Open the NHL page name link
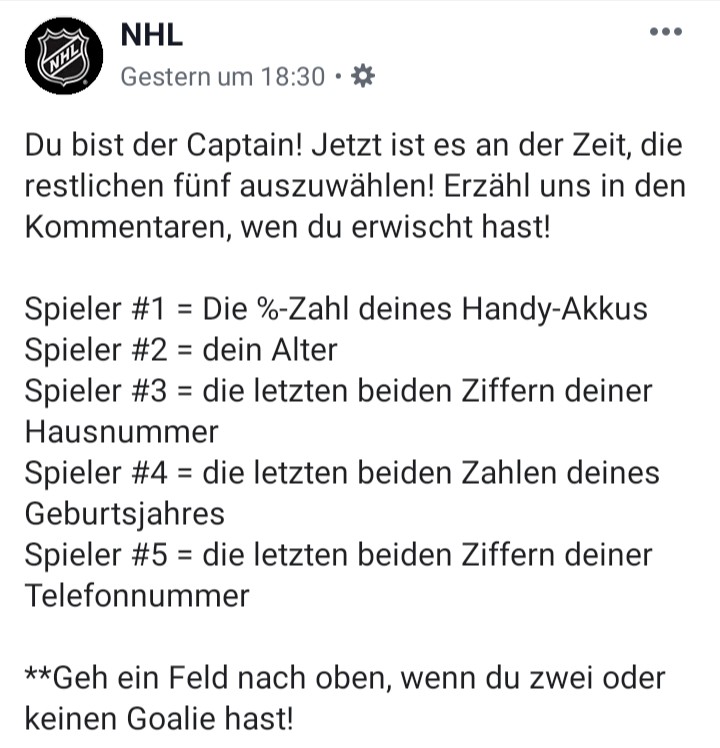Screen dimensions: 720x748 click(x=151, y=33)
